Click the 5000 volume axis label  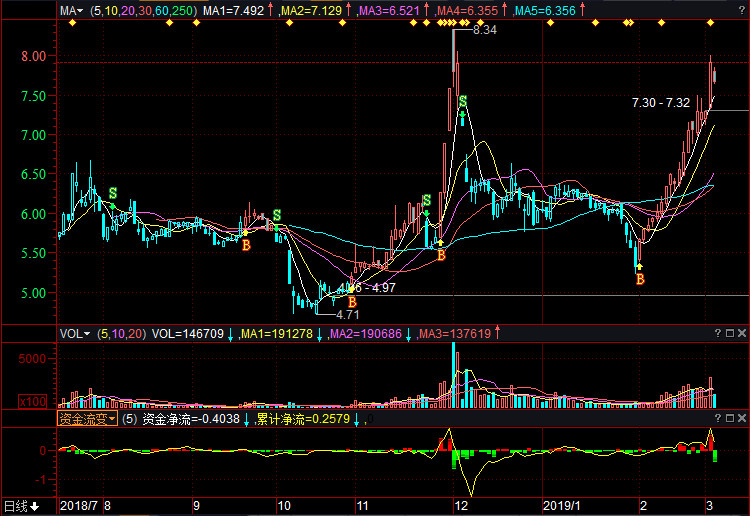(32, 359)
